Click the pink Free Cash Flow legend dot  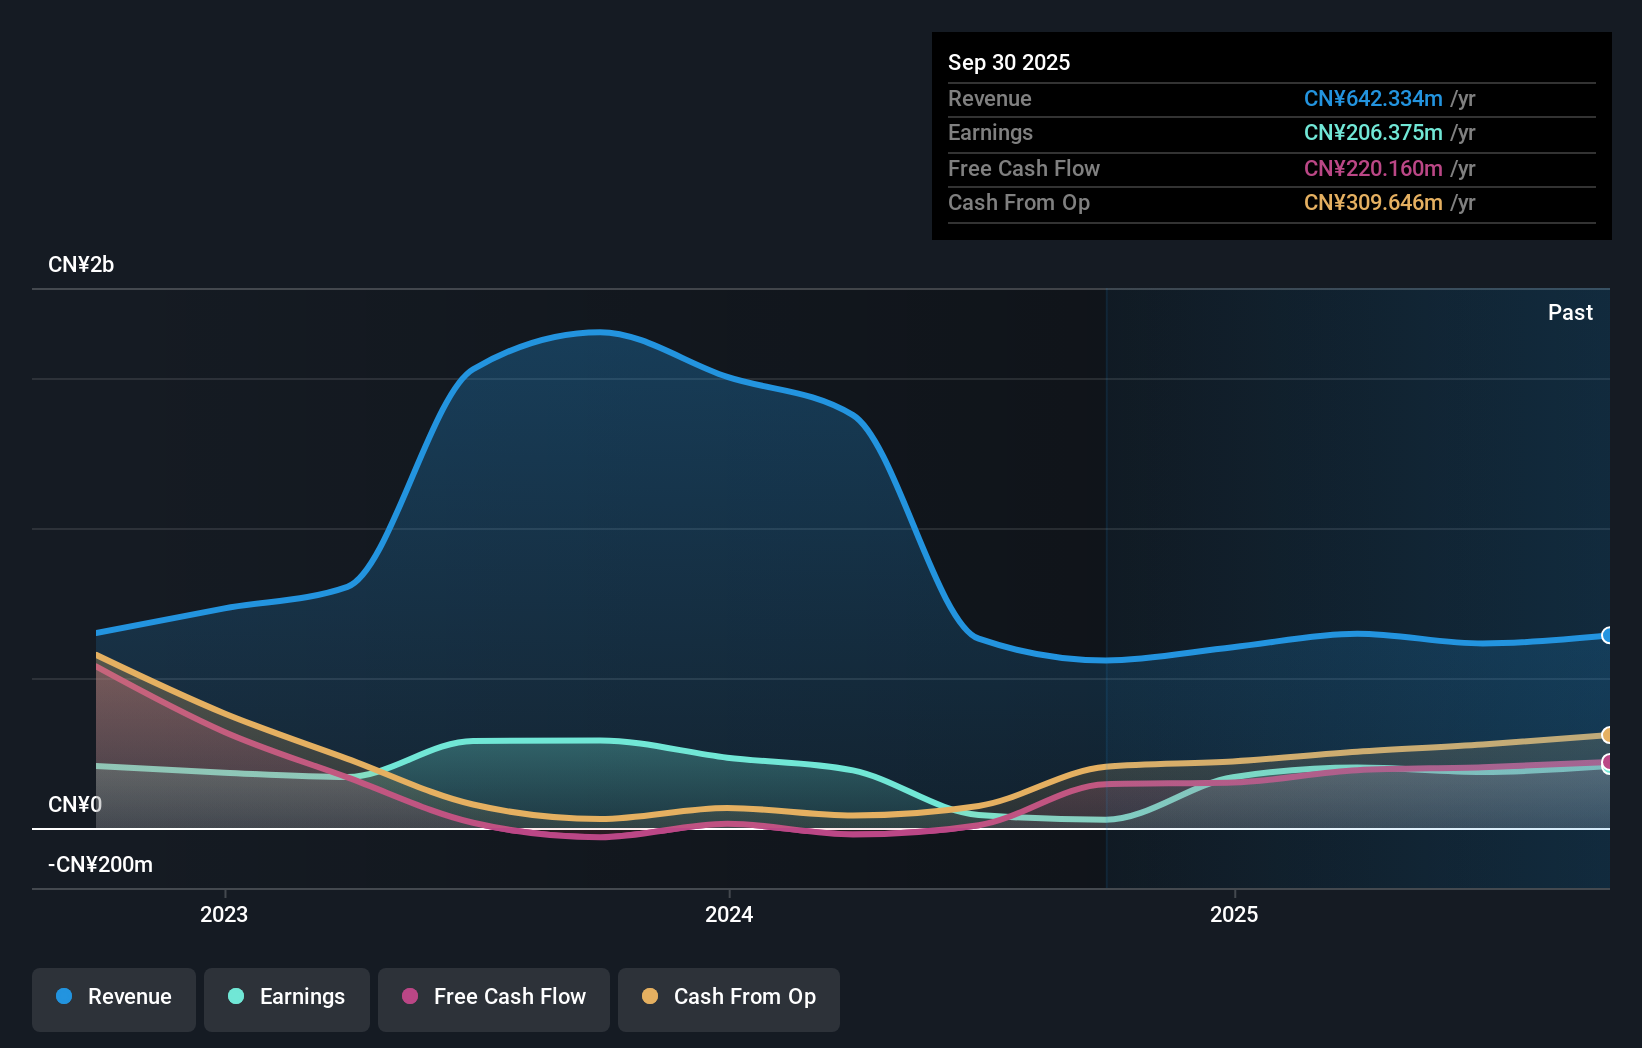pyautogui.click(x=409, y=997)
